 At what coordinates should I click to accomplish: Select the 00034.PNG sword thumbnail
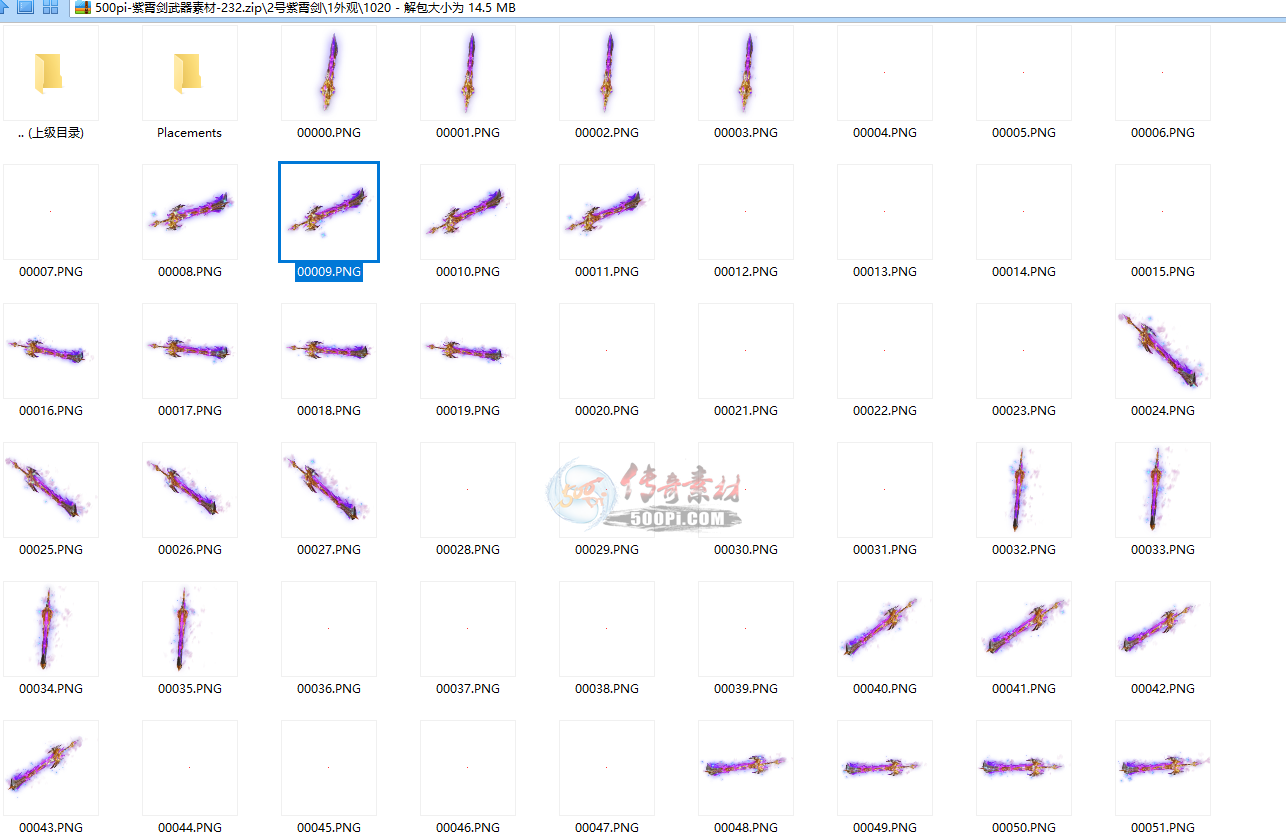click(51, 629)
